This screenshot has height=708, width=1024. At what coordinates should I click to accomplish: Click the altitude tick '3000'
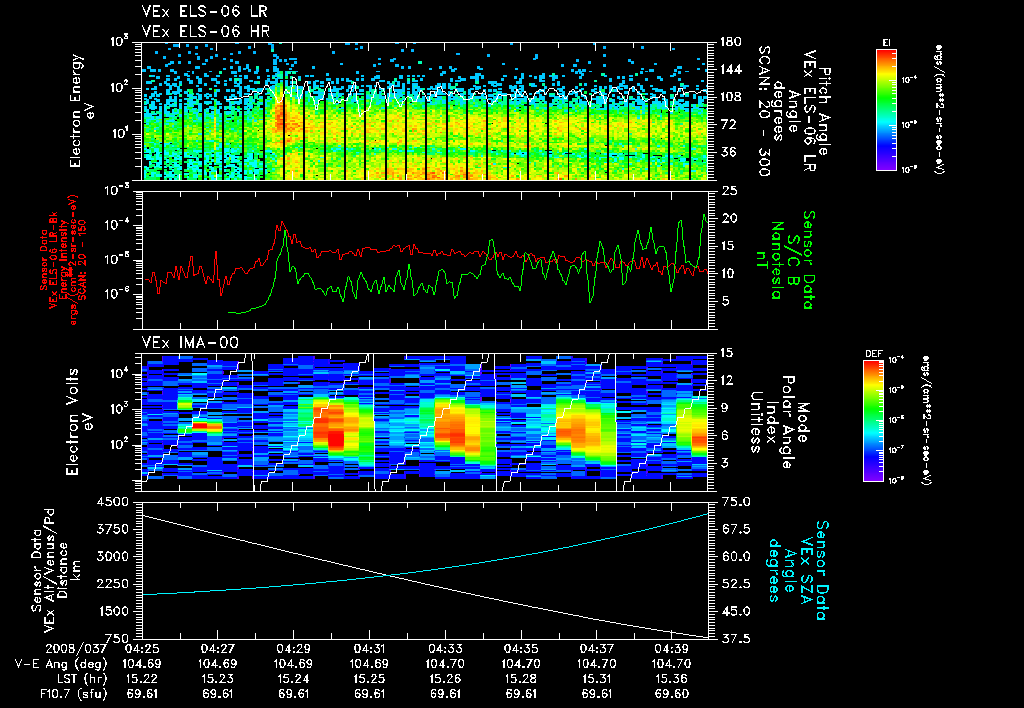112,556
